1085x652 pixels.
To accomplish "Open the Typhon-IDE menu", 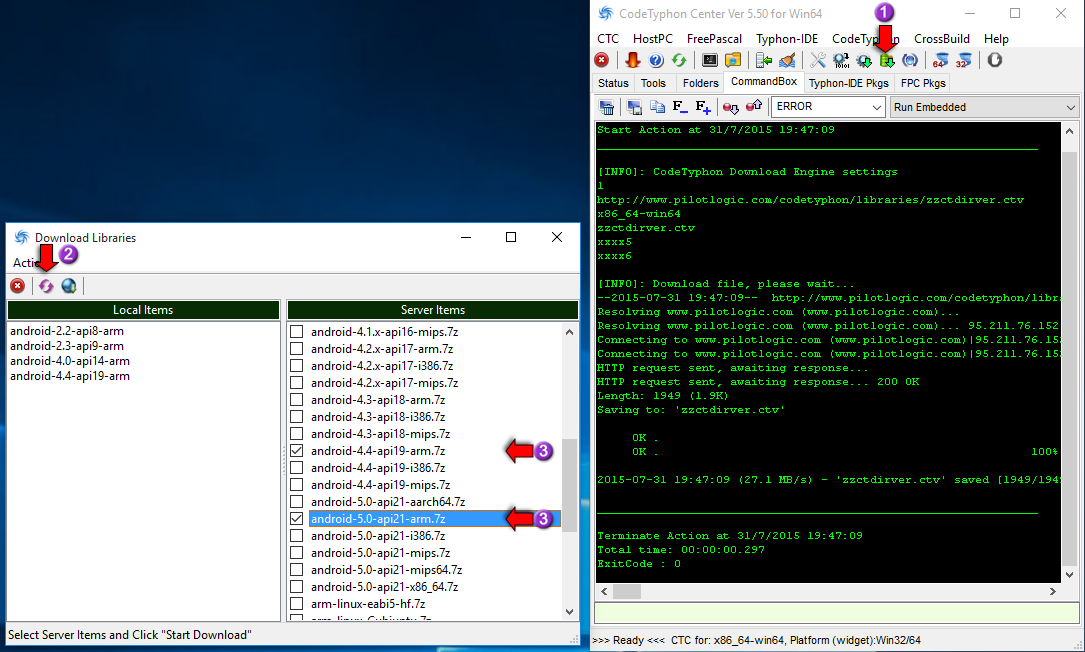I will point(787,39).
